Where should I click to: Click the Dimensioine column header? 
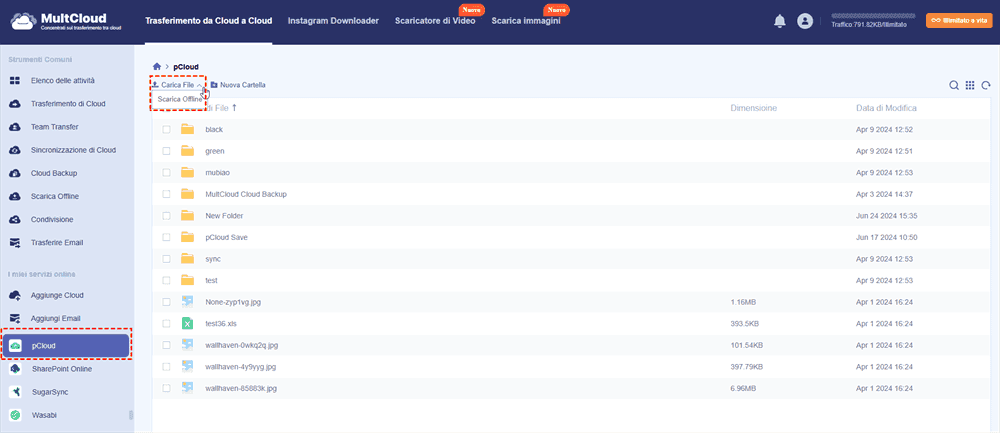coord(754,108)
